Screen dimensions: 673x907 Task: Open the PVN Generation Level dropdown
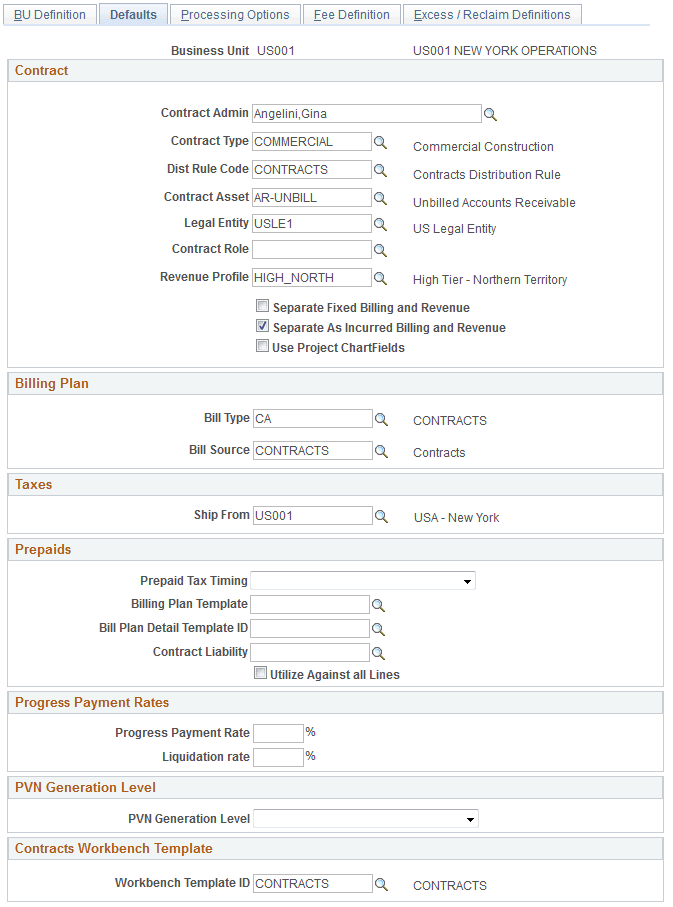[470, 818]
